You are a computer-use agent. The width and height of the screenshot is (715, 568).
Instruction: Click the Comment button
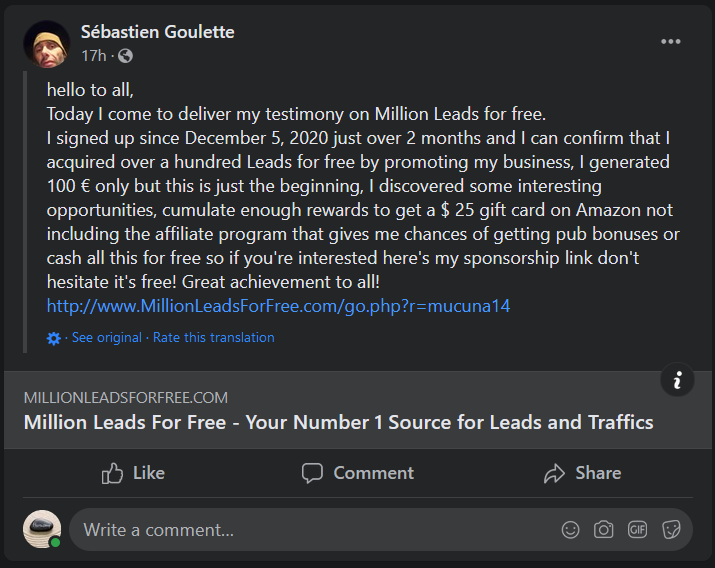point(357,473)
